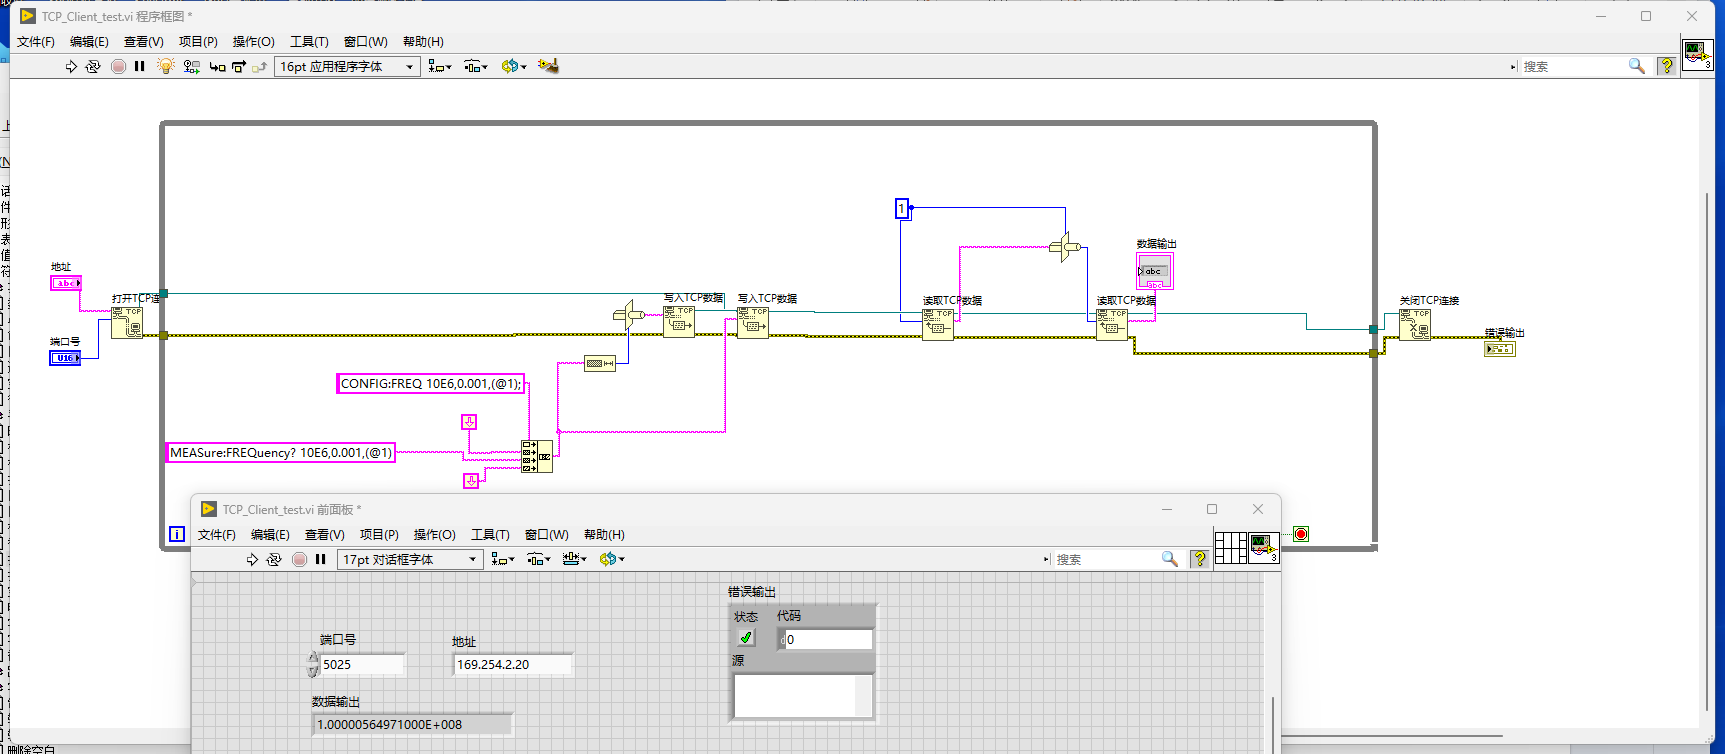
Task: Toggle Highlight Execution lightbulb
Action: [x=166, y=66]
